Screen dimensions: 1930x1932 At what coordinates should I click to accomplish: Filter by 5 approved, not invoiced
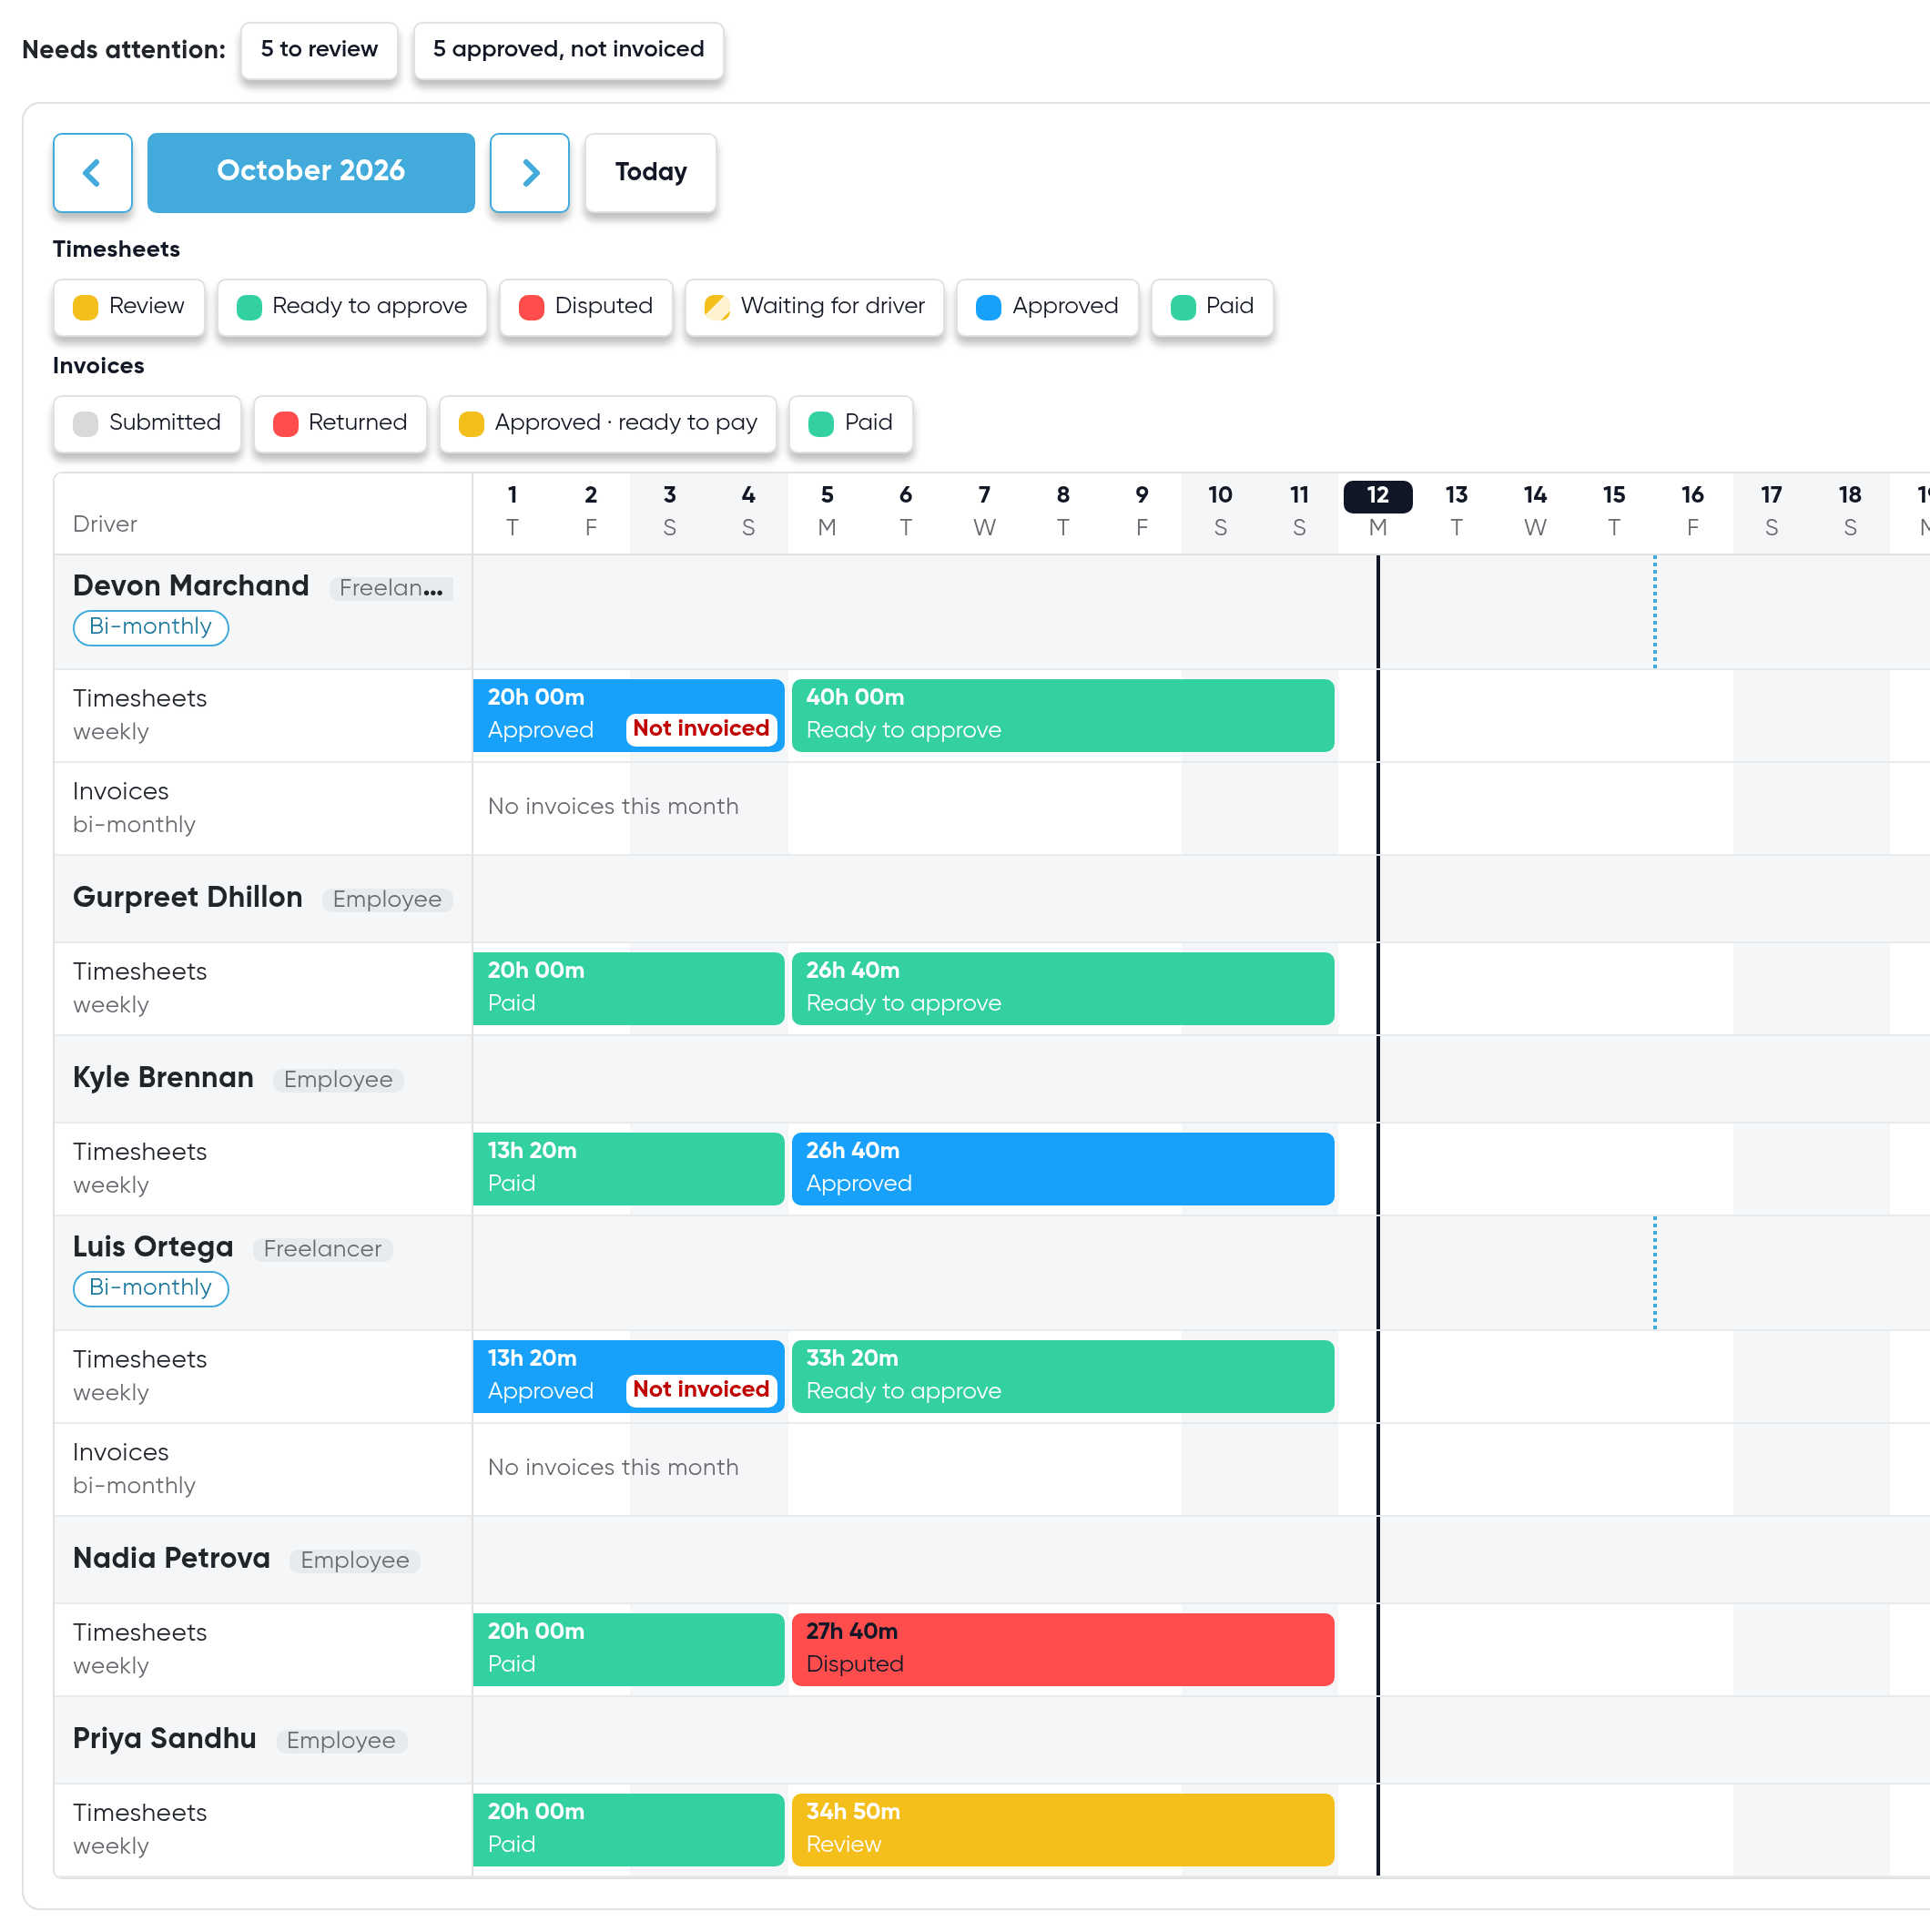(x=568, y=50)
